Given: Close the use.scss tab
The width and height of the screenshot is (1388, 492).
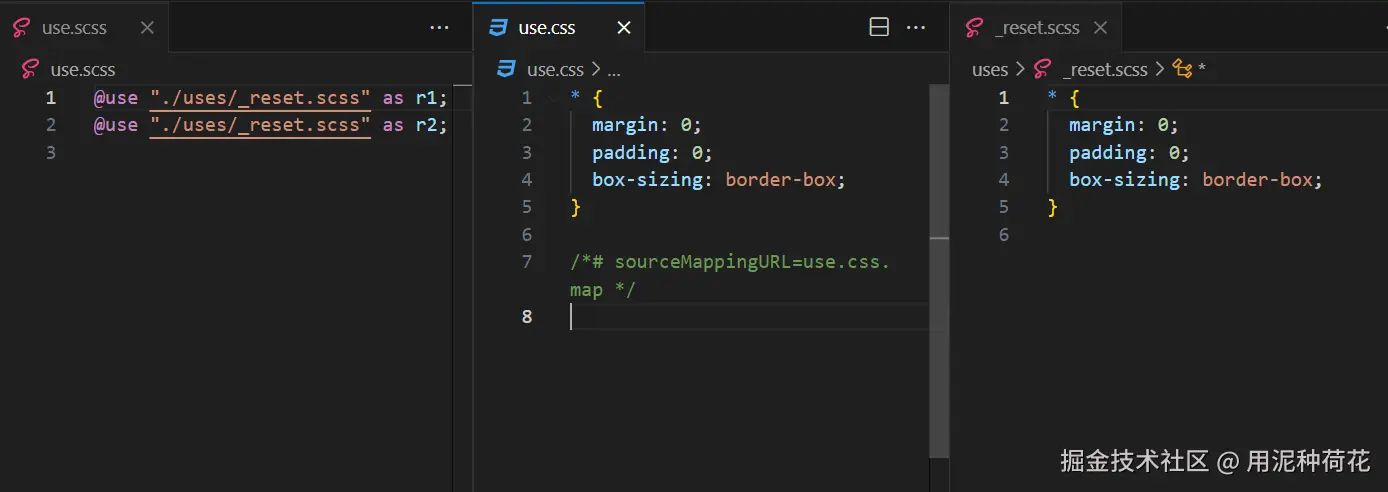Looking at the screenshot, I should [x=147, y=28].
